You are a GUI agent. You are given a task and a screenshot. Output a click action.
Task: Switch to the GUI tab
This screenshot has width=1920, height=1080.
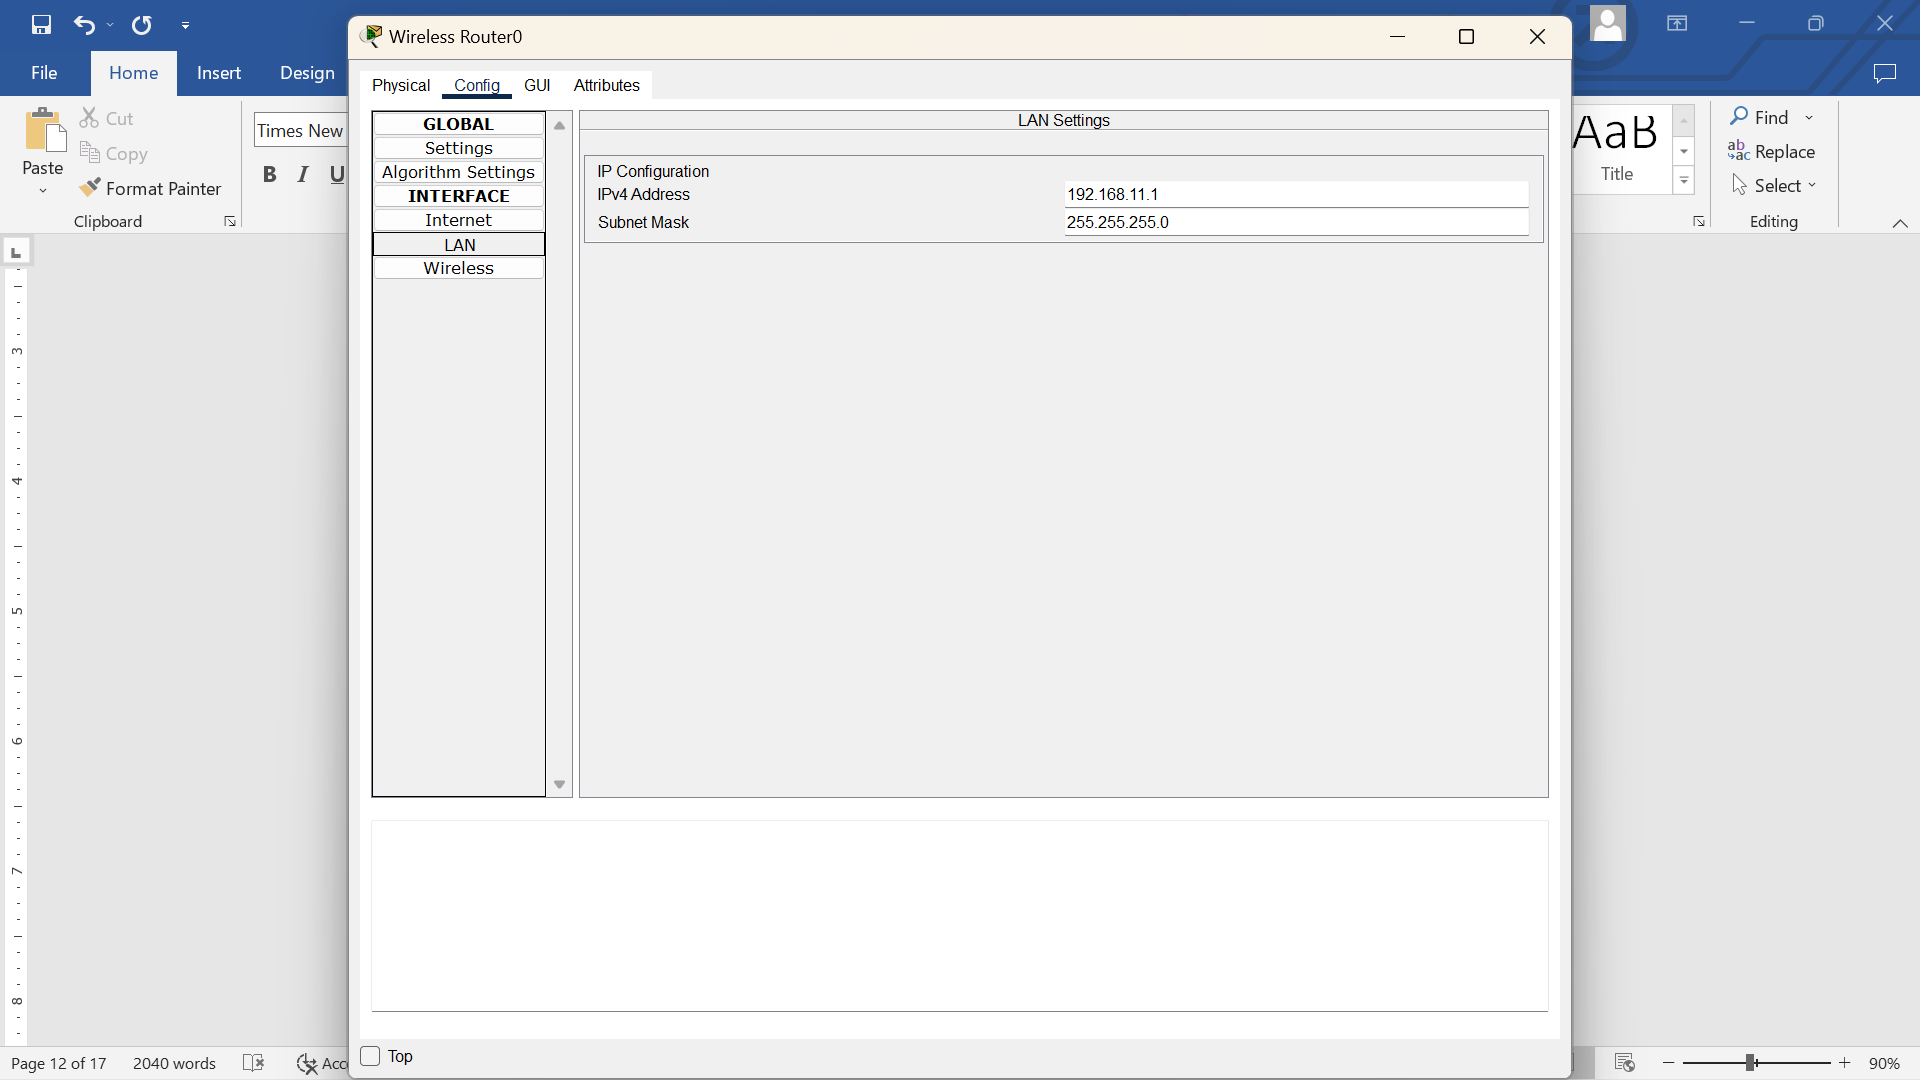click(x=537, y=85)
